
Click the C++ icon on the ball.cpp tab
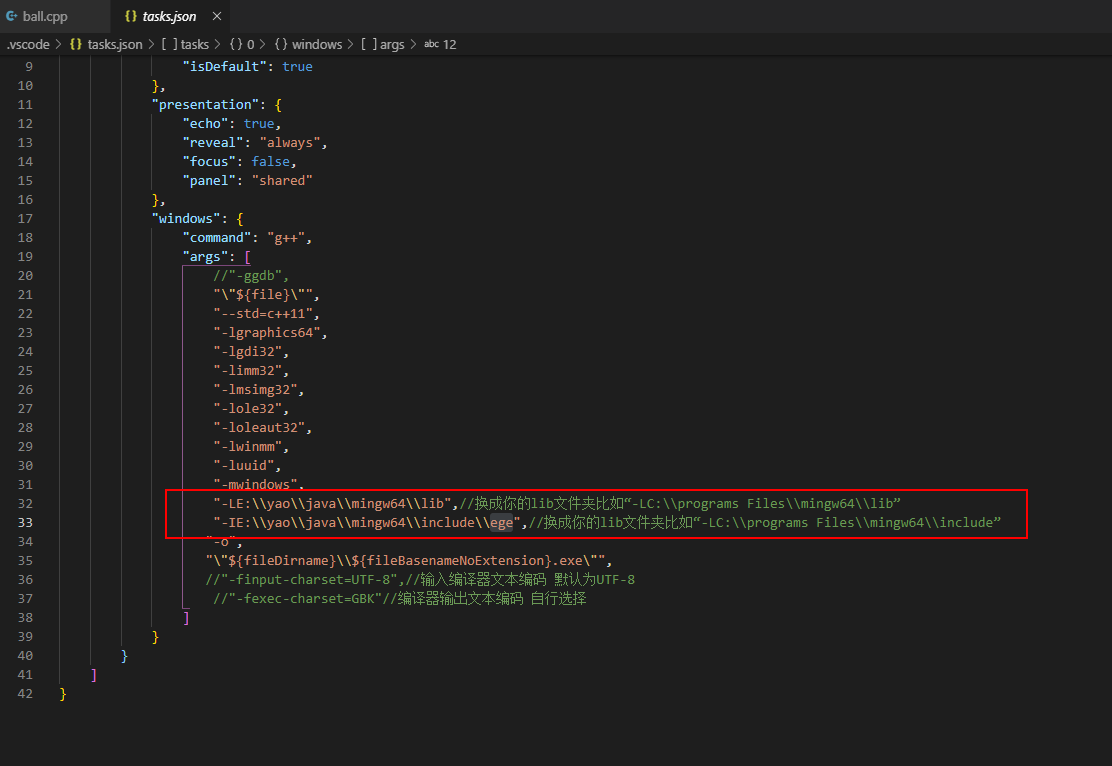(x=14, y=15)
